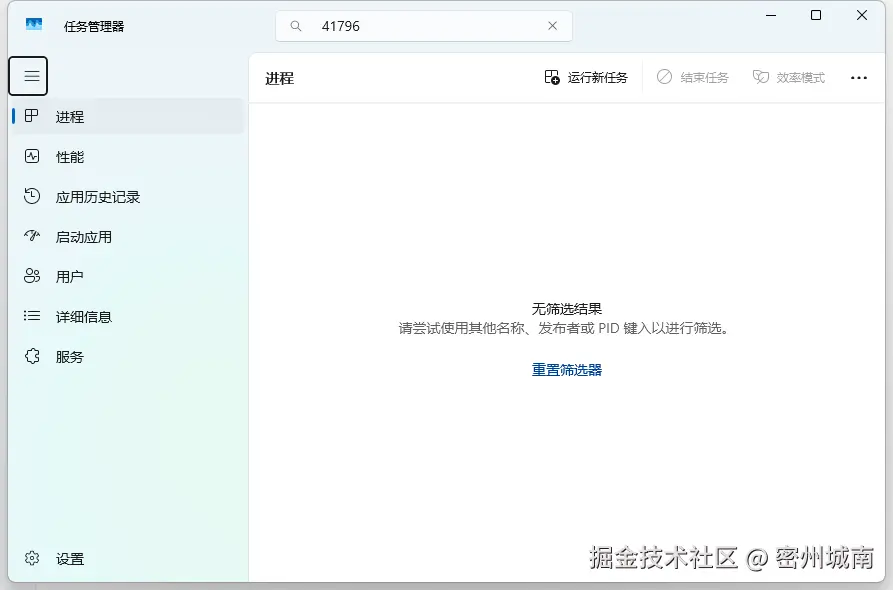This screenshot has height=590, width=893.
Task: Click the 无筛选结果 message text
Action: click(567, 309)
